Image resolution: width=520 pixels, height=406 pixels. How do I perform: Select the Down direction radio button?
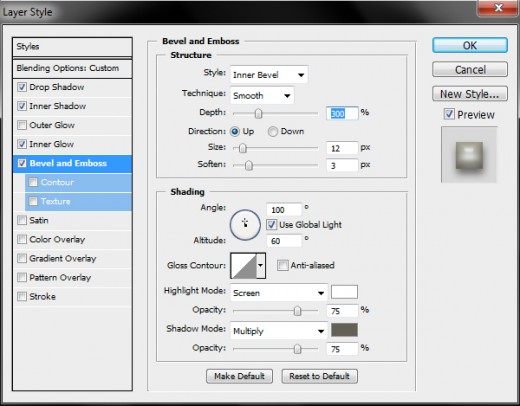tap(272, 132)
